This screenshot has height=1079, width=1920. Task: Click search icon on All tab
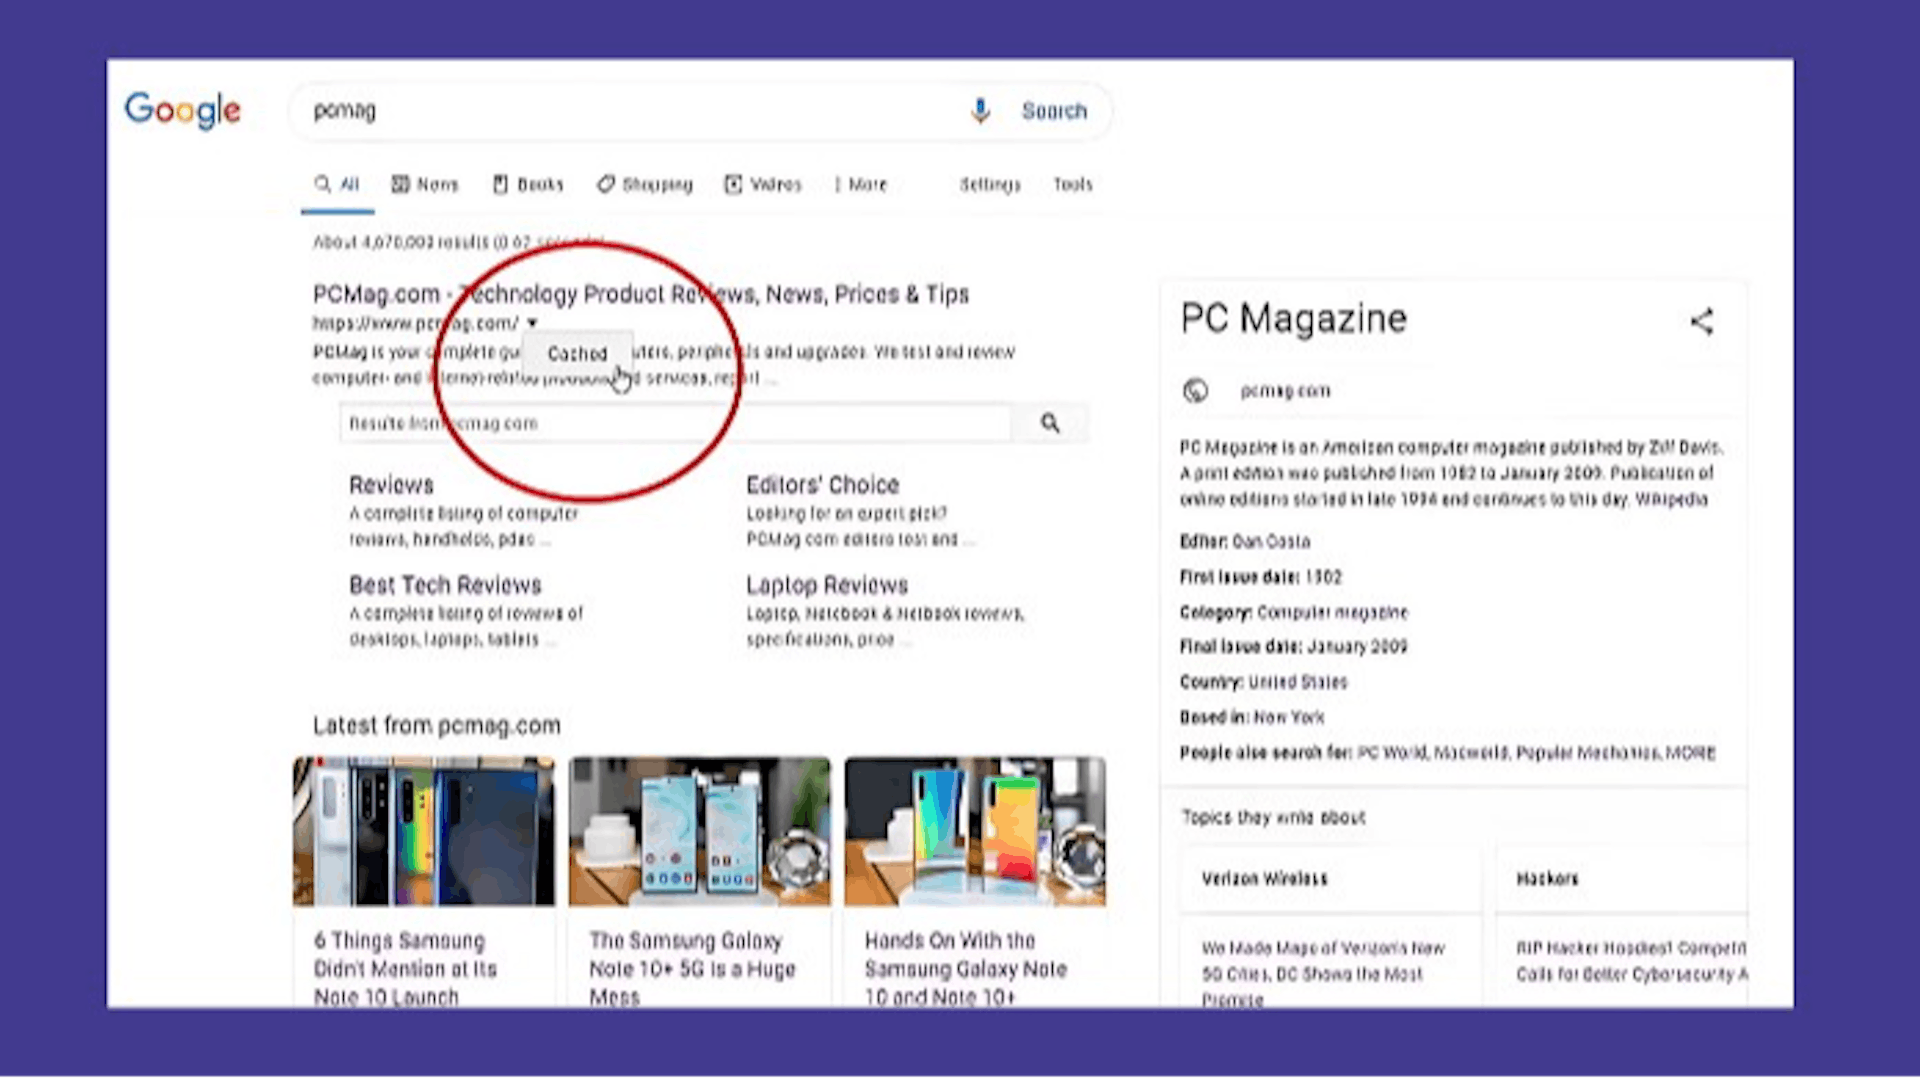tap(322, 184)
